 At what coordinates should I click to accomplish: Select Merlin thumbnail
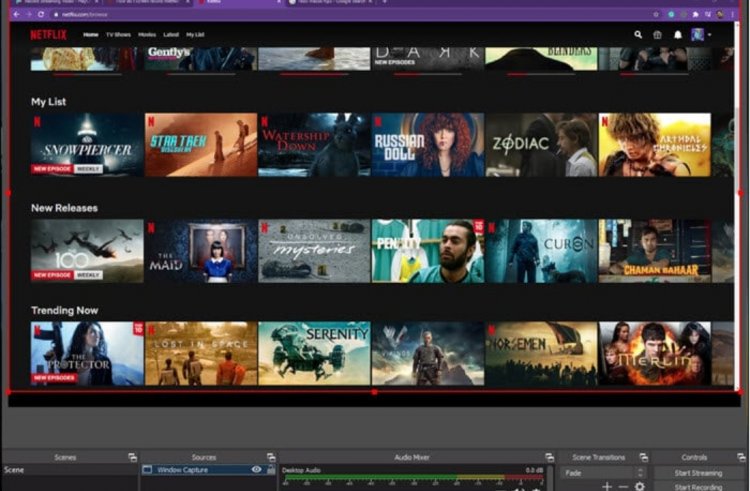point(655,353)
